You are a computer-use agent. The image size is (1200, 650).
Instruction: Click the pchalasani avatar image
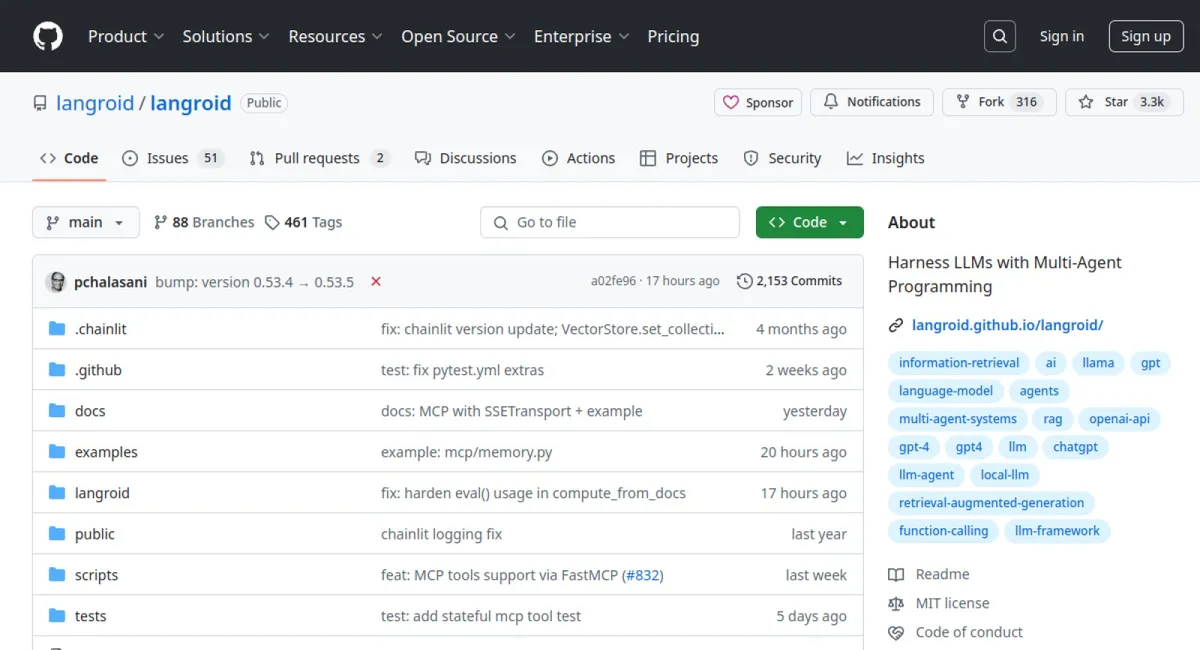point(56,282)
